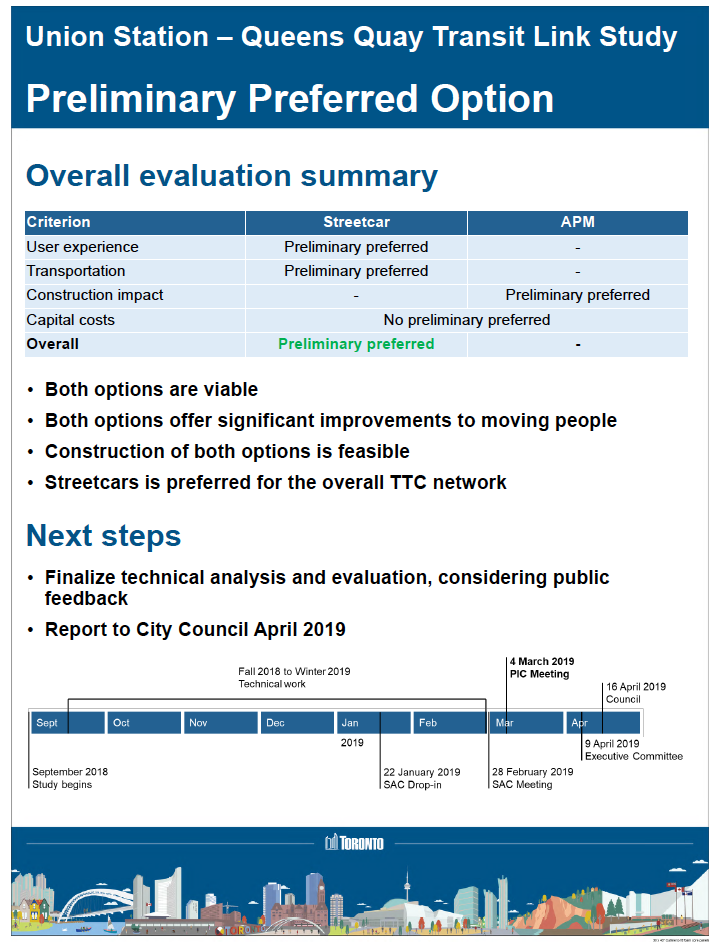The height and width of the screenshot is (948, 714).
Task: Click the 'Preliminary Preferred Option' title
Action: point(290,99)
